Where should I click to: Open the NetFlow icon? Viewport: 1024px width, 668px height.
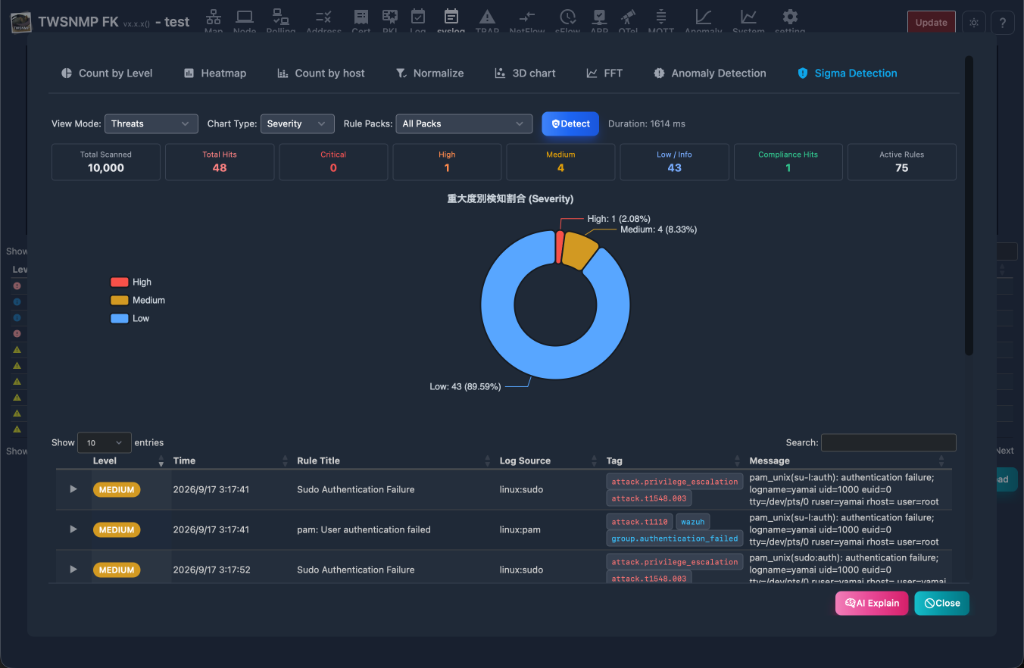[x=526, y=20]
